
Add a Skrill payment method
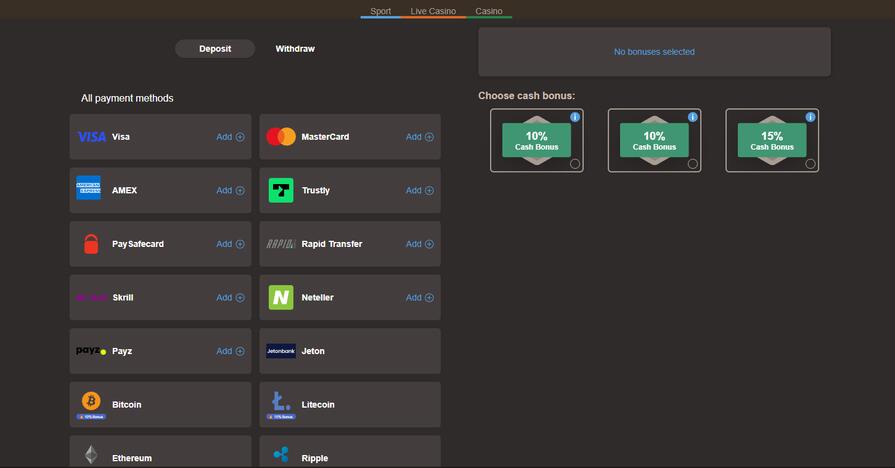[230, 297]
